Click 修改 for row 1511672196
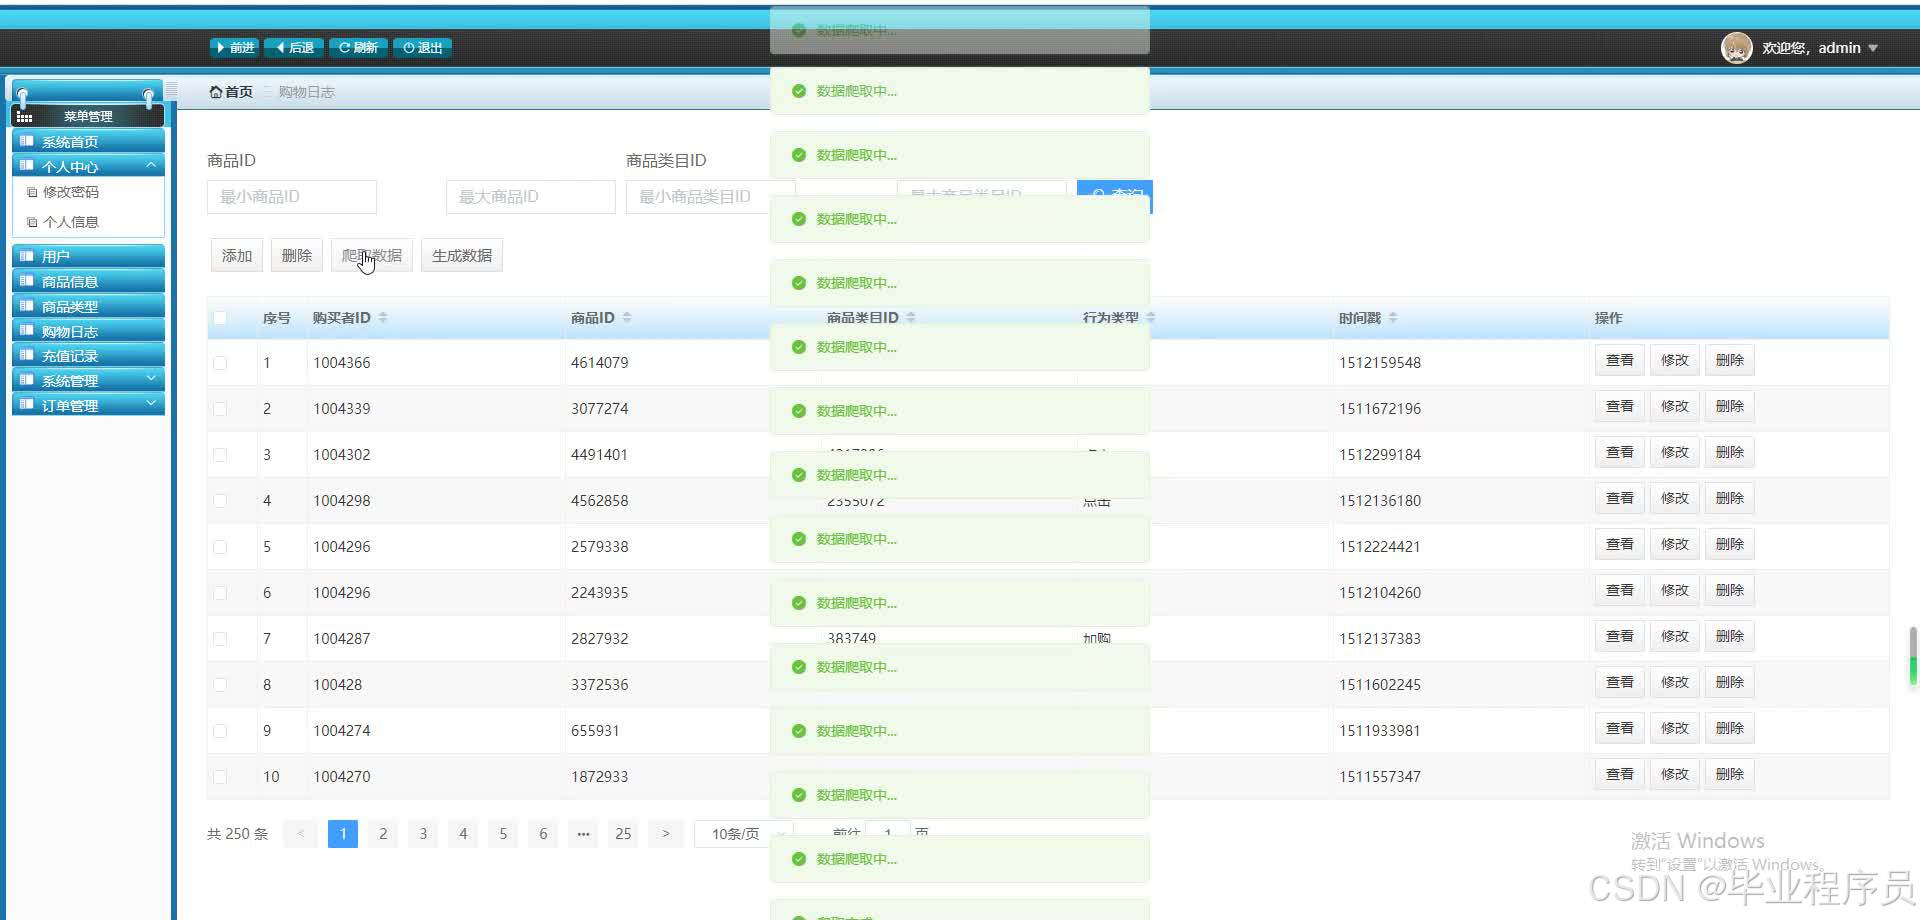 [x=1675, y=407]
